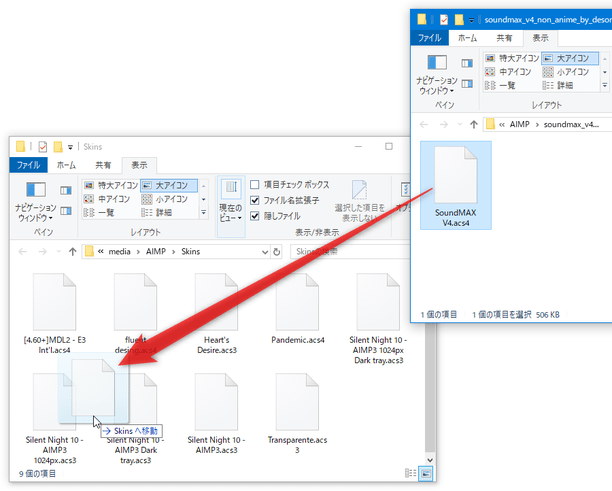The image size is (612, 491).
Task: Select 表示 tab in soundmax window
Action: click(541, 38)
